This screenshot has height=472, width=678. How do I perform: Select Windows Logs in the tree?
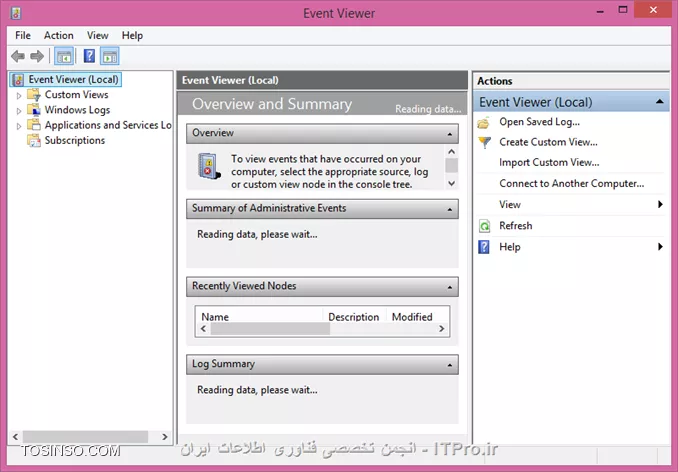click(77, 110)
